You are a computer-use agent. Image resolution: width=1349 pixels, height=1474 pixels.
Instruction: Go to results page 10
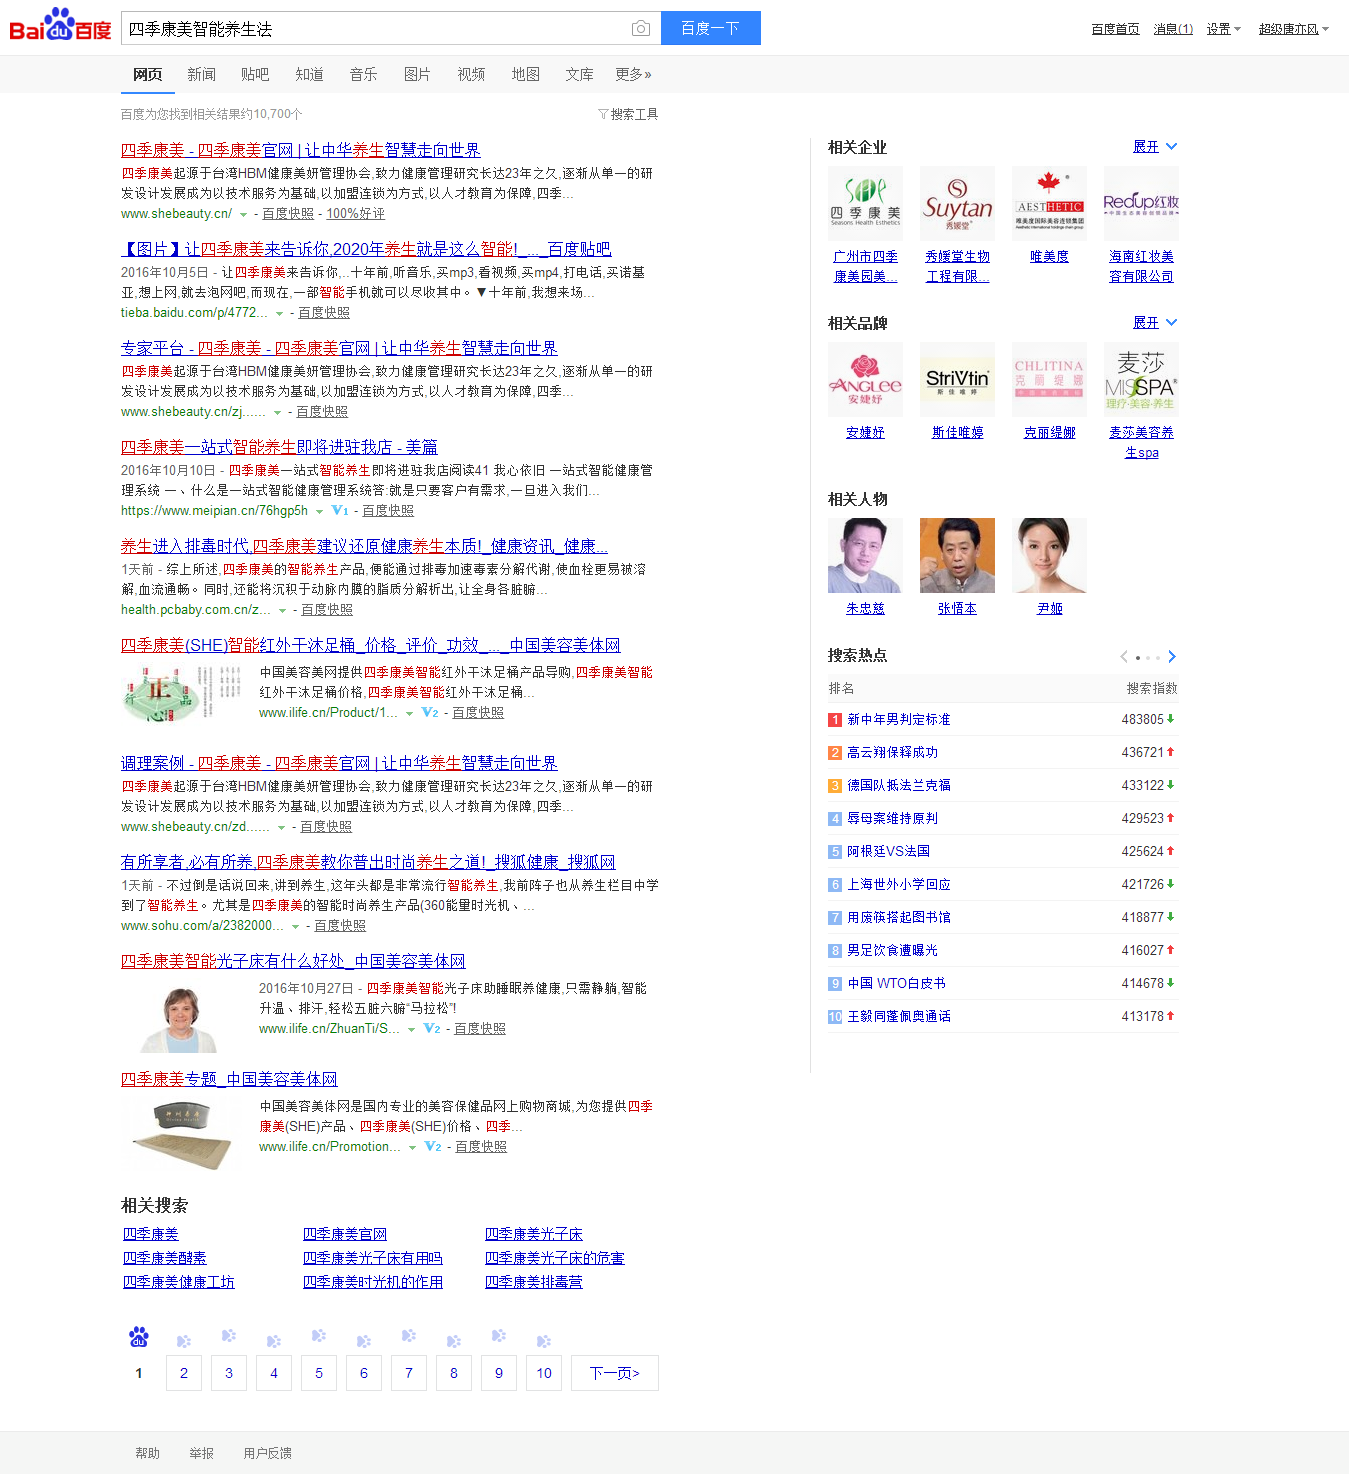coord(544,1373)
